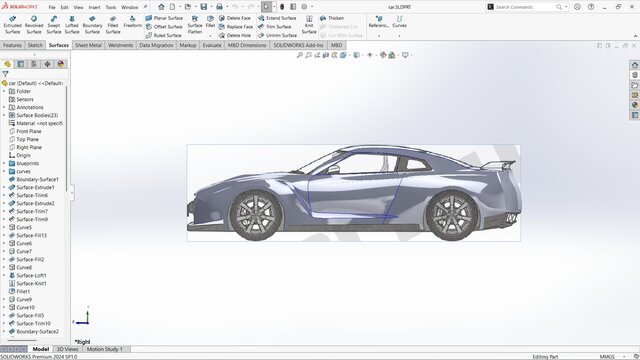Switch to the Evaluate tab
This screenshot has height=360, width=640.
click(x=212, y=45)
